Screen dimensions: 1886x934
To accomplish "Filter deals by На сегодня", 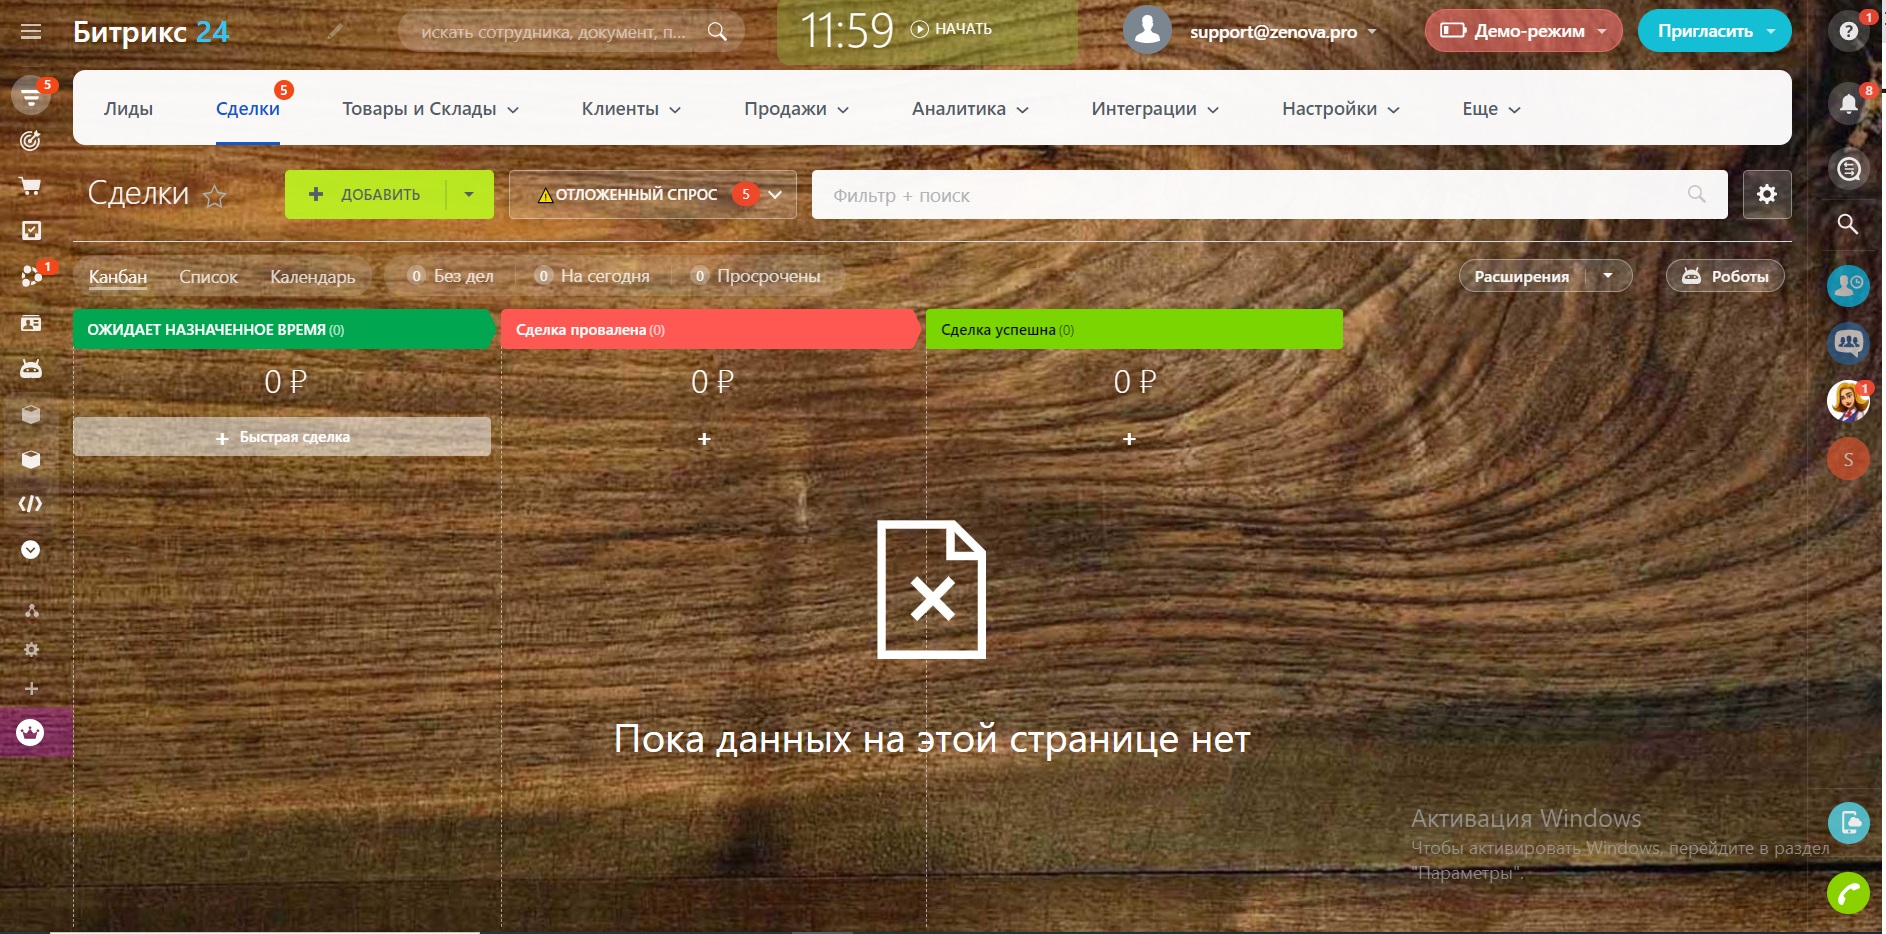I will tap(592, 276).
